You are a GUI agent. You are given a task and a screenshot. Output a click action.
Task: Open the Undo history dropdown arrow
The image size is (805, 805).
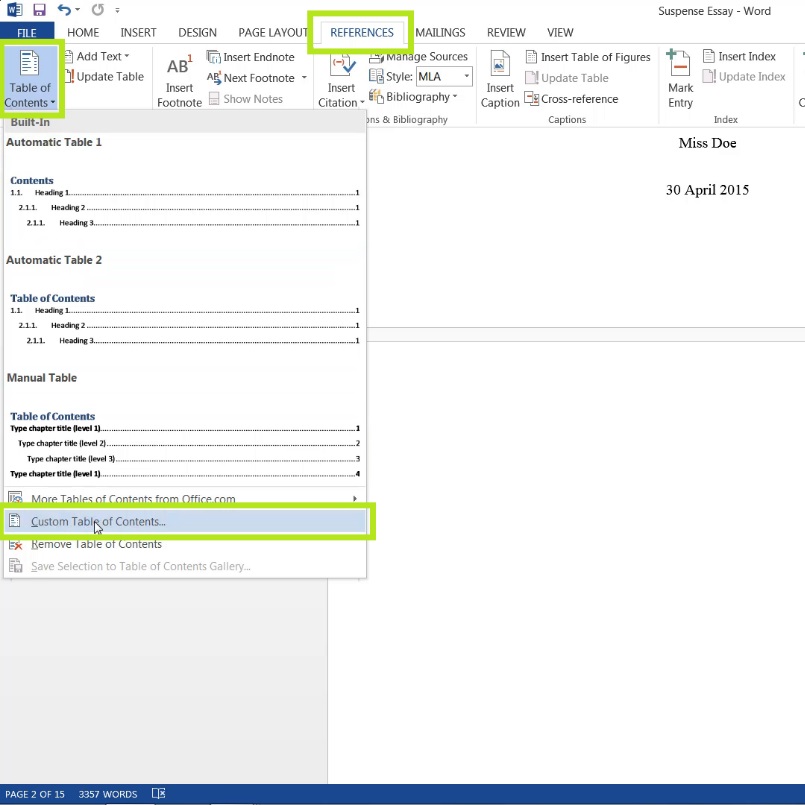click(x=78, y=10)
